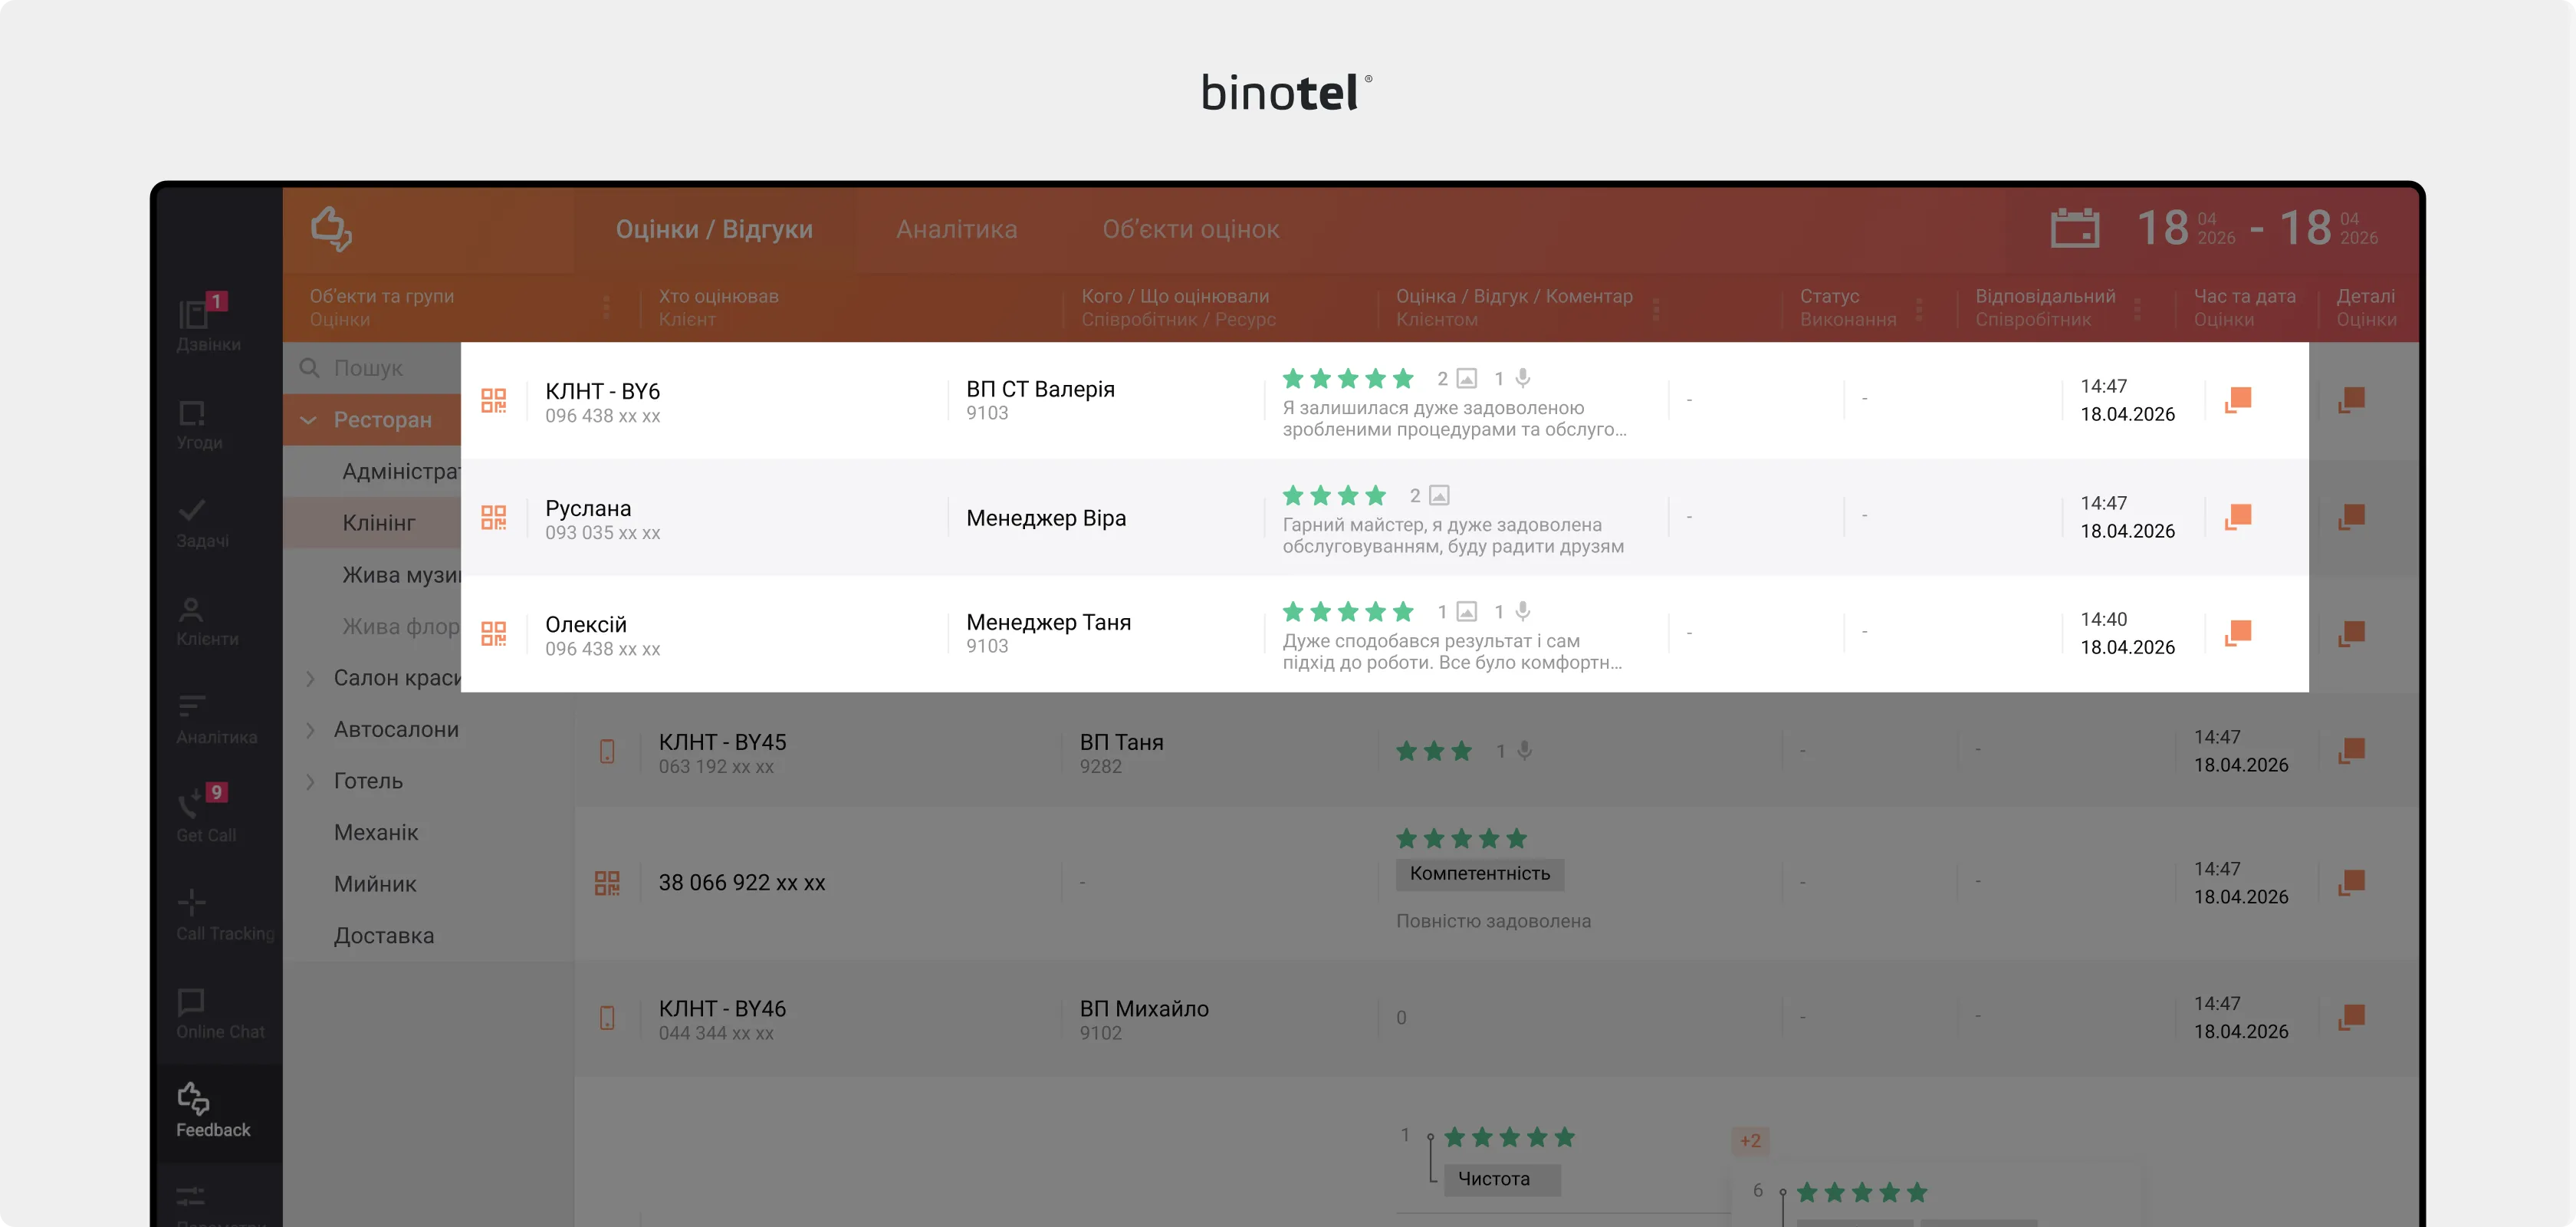Click the Пошук search field

click(372, 368)
